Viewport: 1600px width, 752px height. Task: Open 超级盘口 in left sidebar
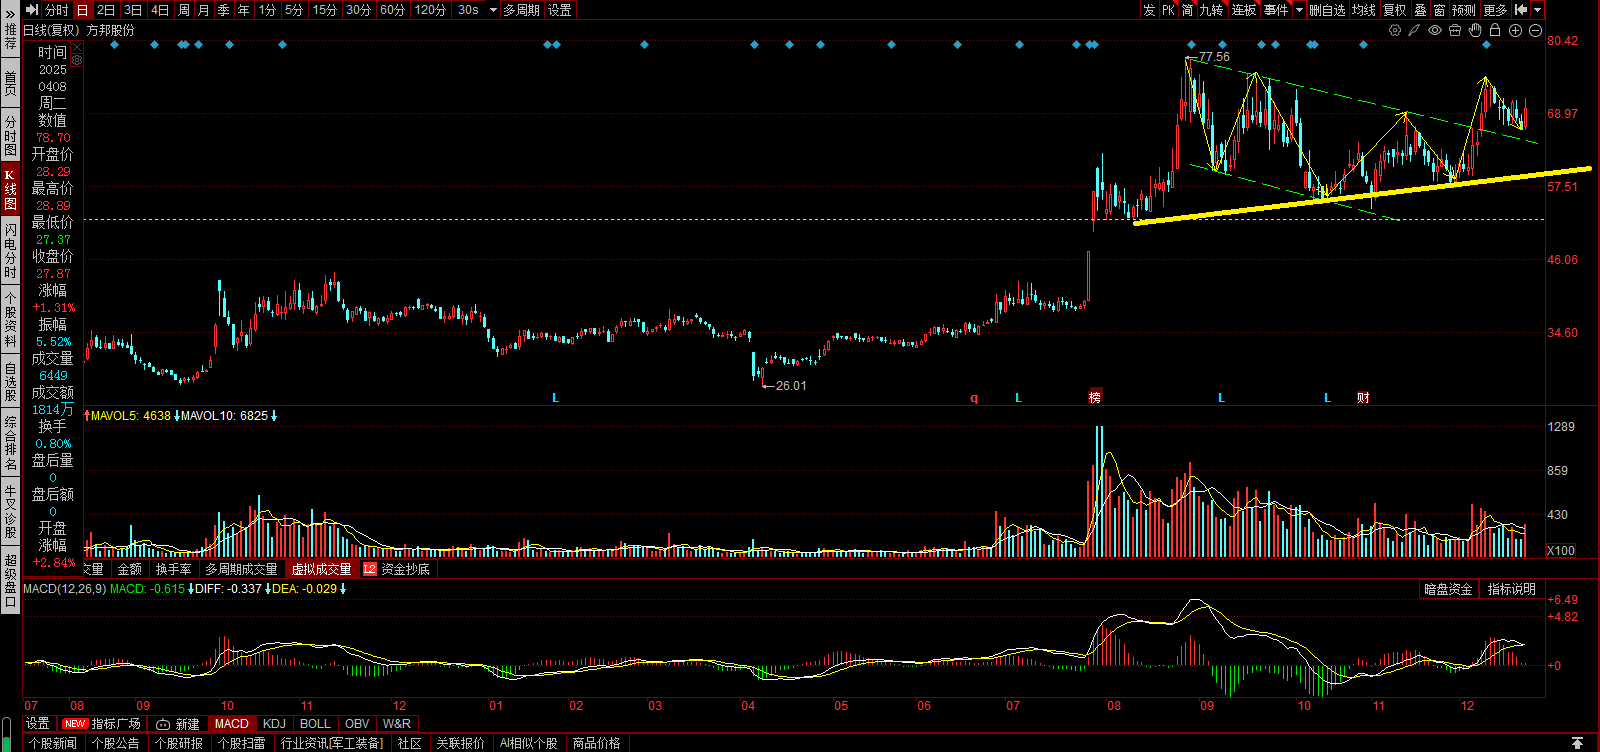click(x=10, y=580)
